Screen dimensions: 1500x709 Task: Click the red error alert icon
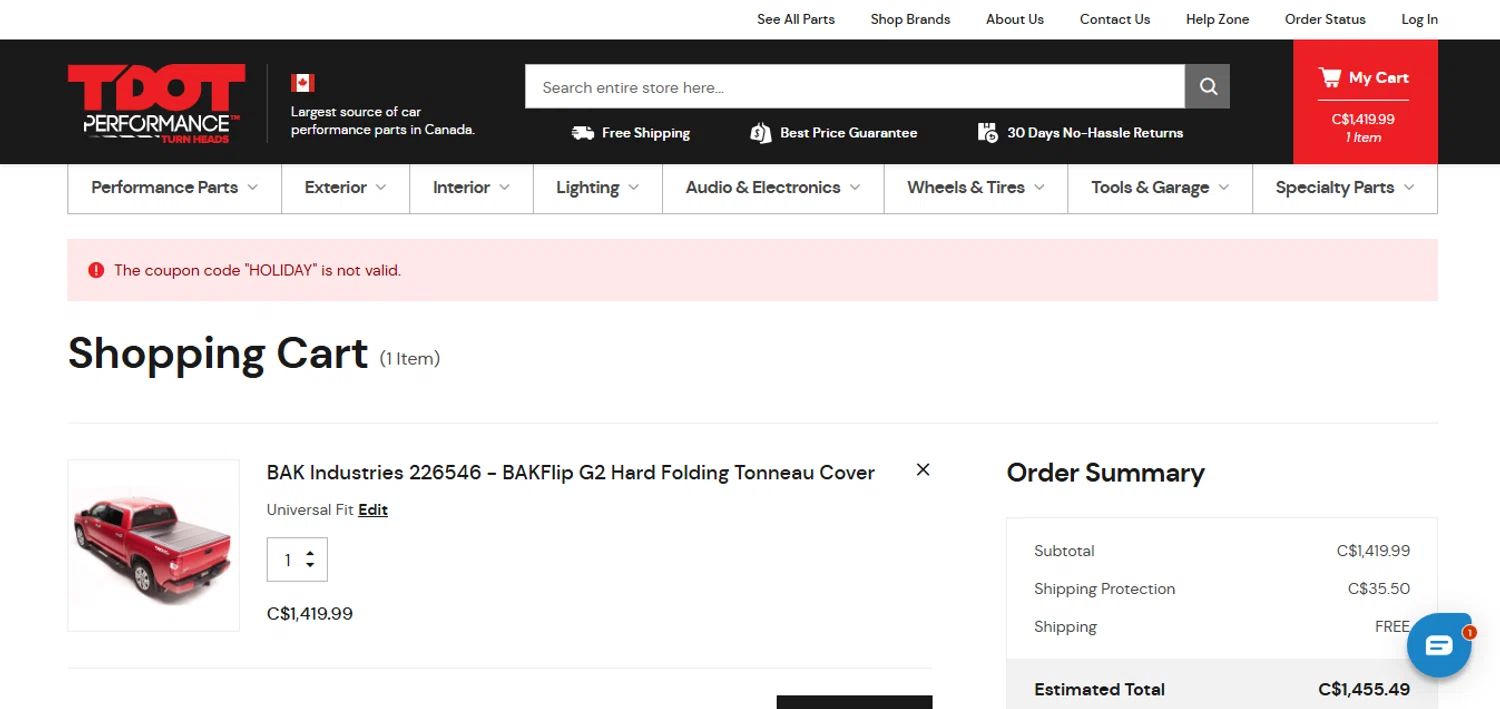96,270
